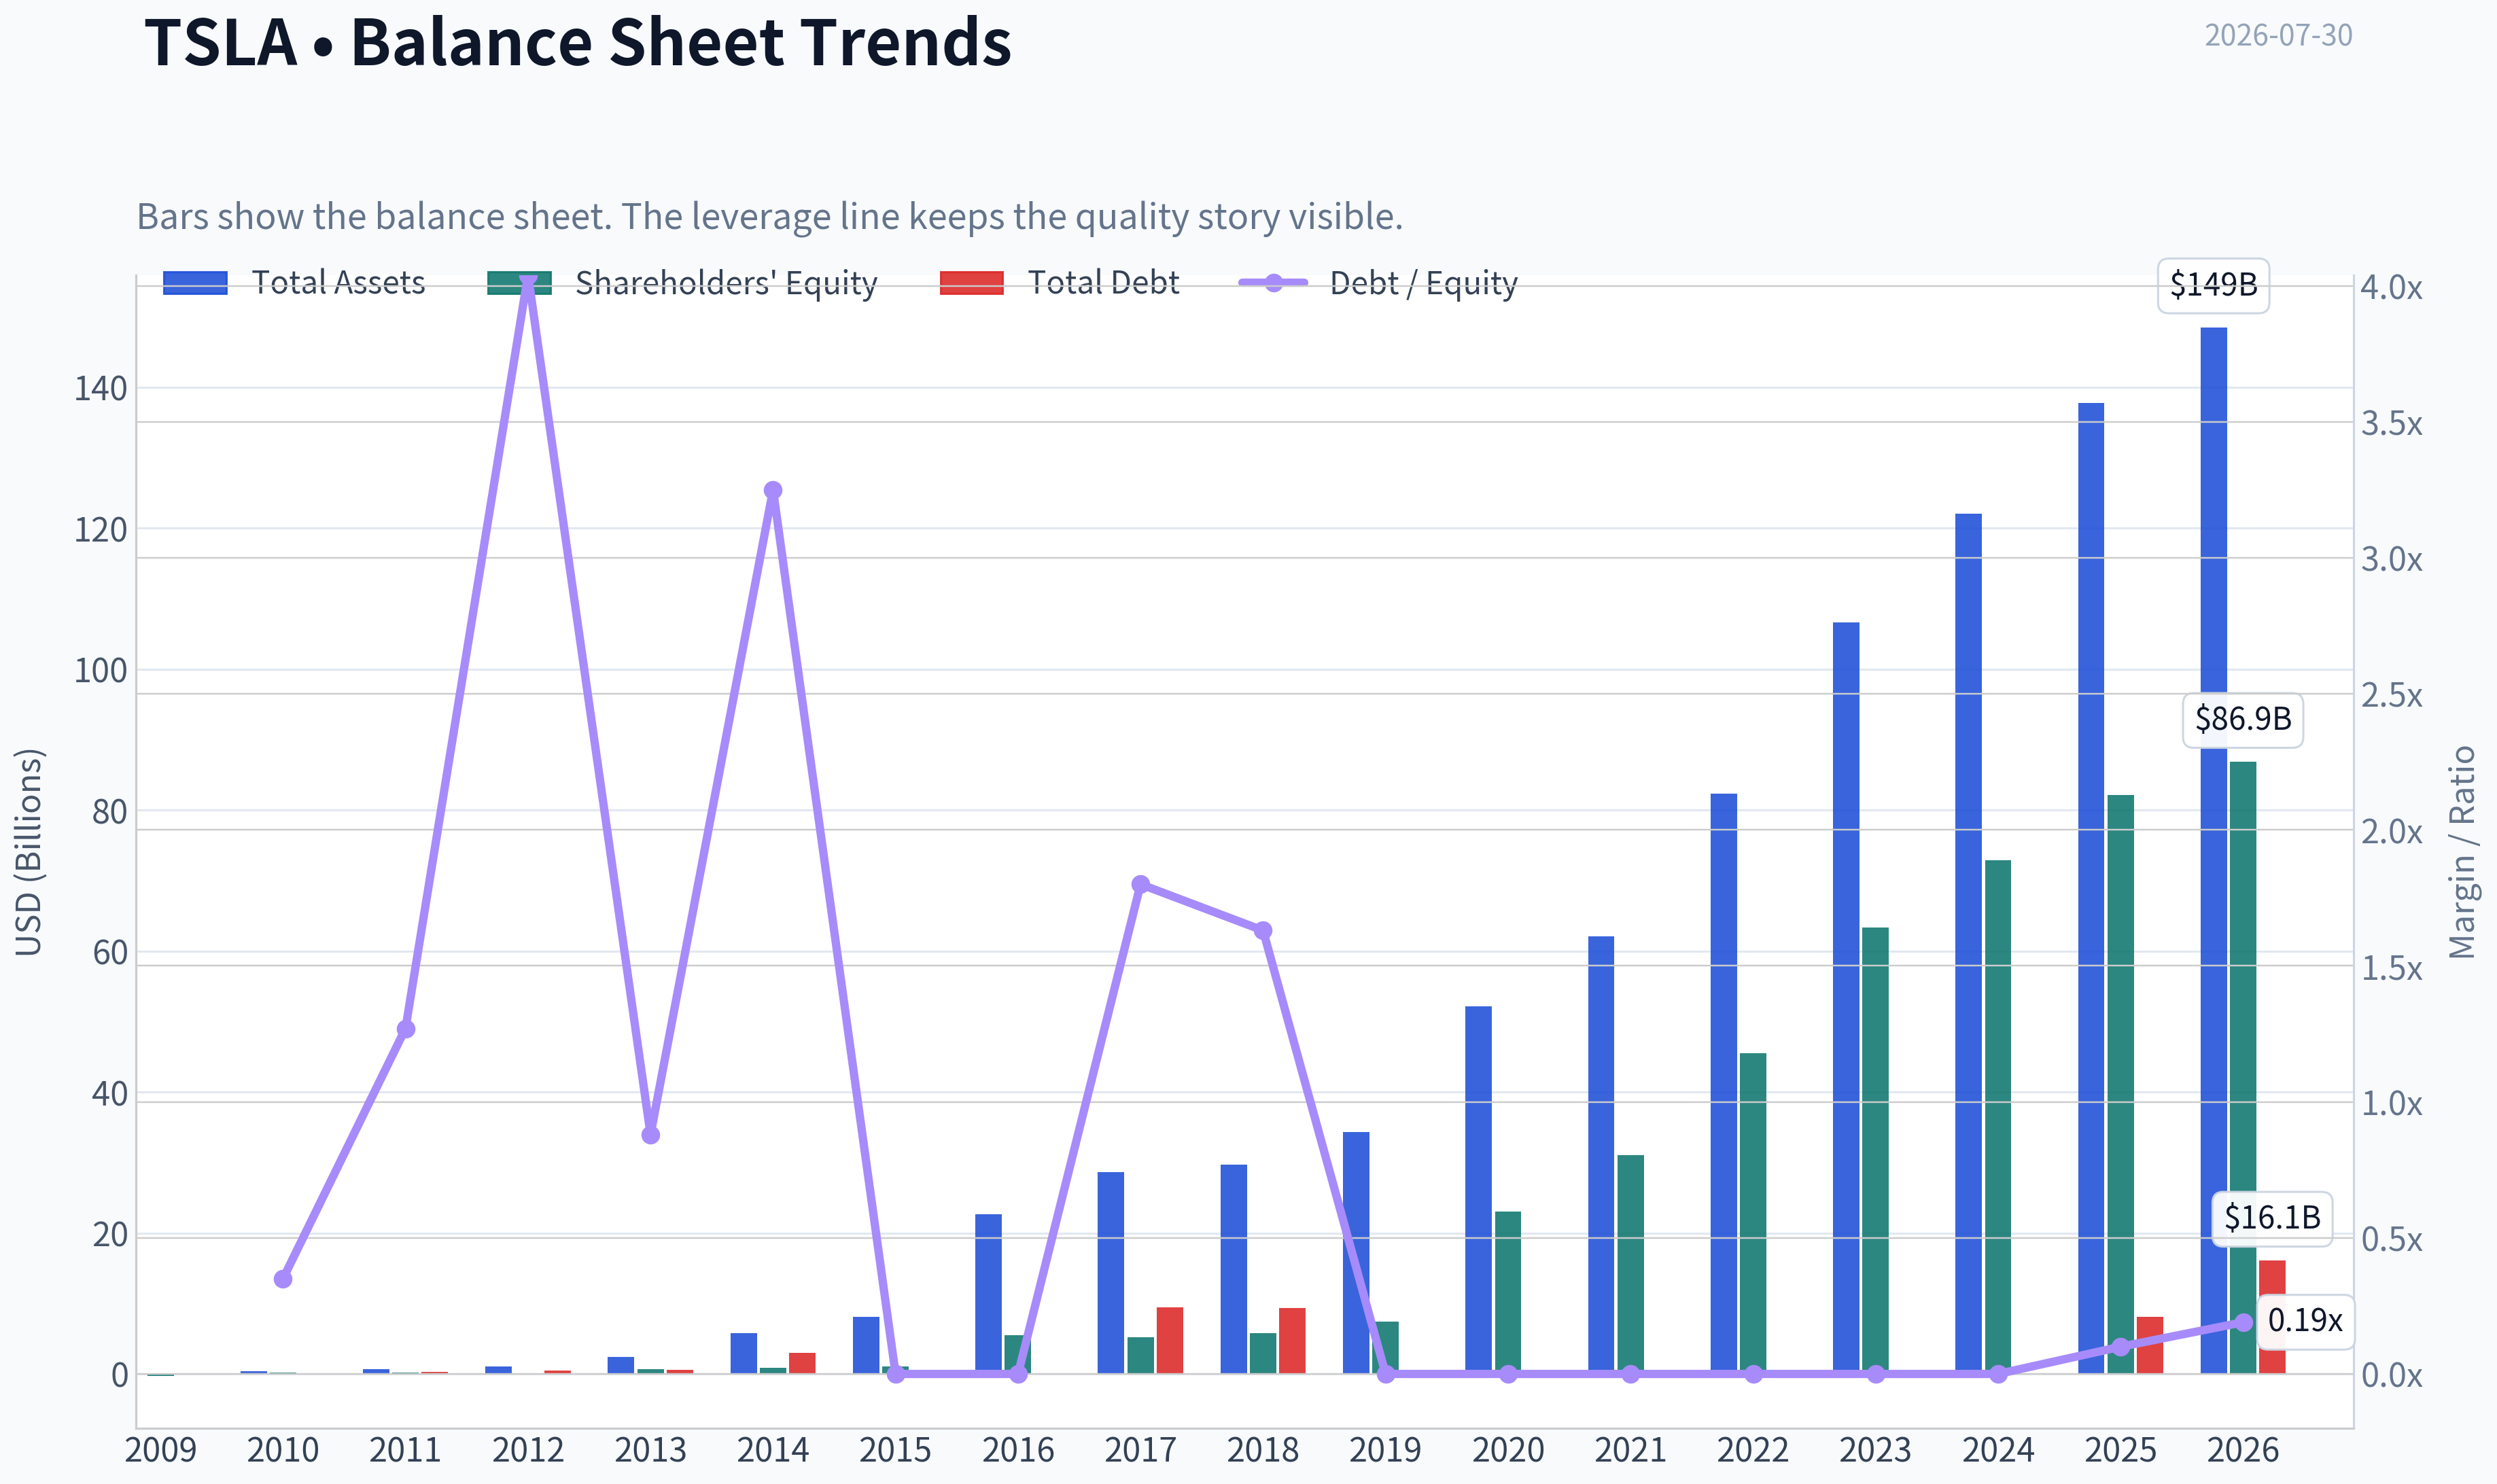The width and height of the screenshot is (2497, 1484).
Task: Select the 2020 Total Assets blue bar
Action: (1478, 1190)
